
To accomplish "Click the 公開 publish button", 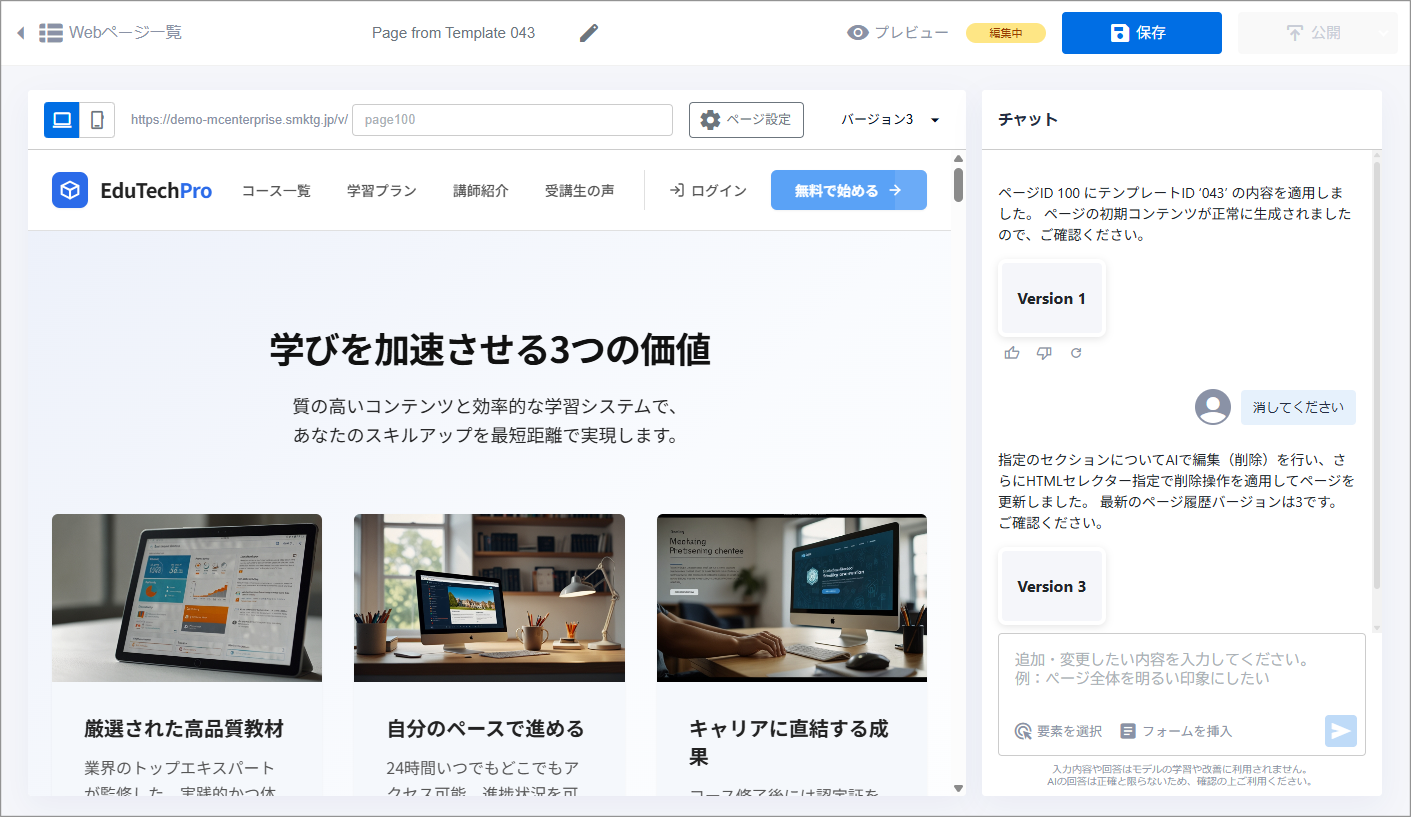I will (1313, 33).
